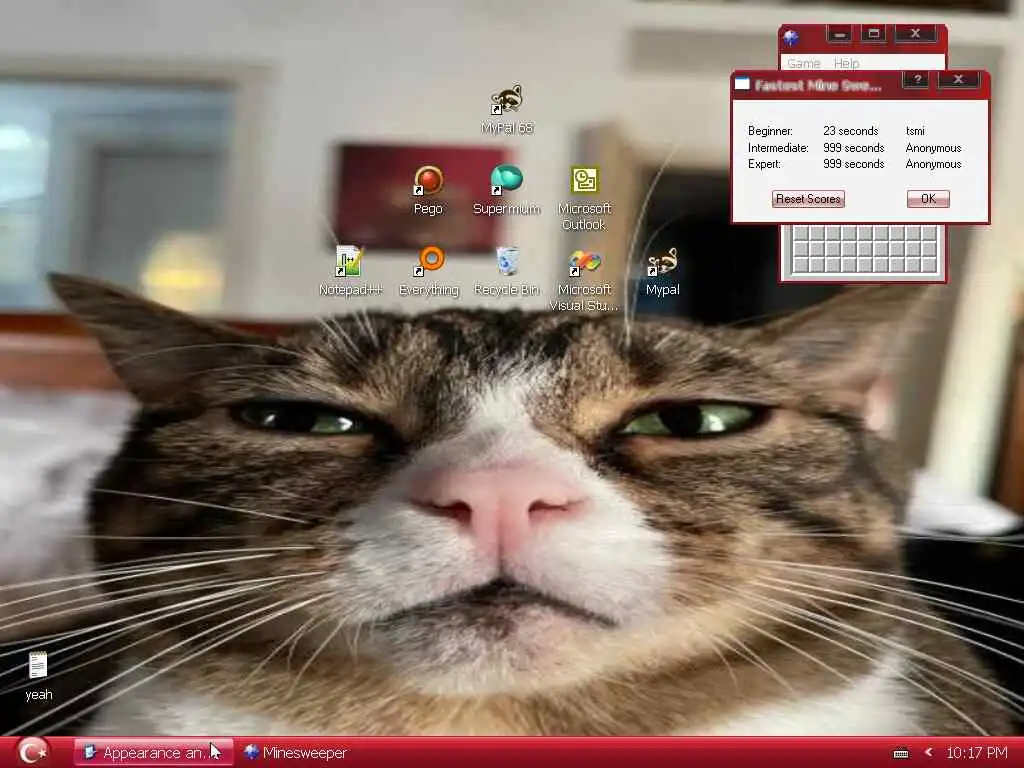Open the yeah text file icon
The width and height of the screenshot is (1024, 768).
[x=39, y=676]
